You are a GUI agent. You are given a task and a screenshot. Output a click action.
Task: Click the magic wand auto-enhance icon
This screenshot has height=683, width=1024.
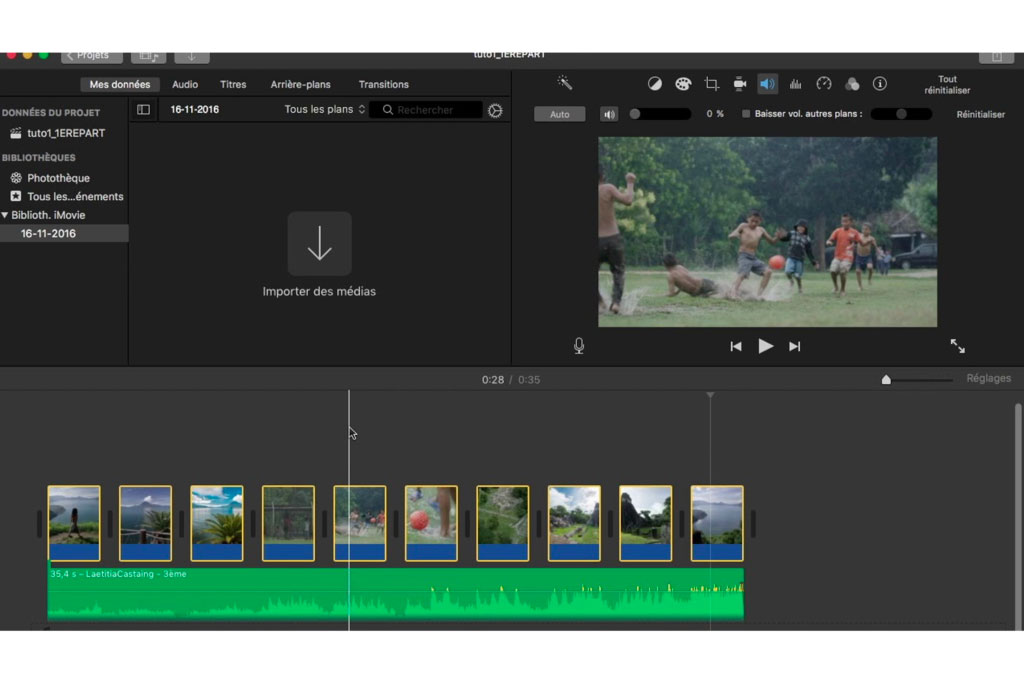(x=565, y=84)
